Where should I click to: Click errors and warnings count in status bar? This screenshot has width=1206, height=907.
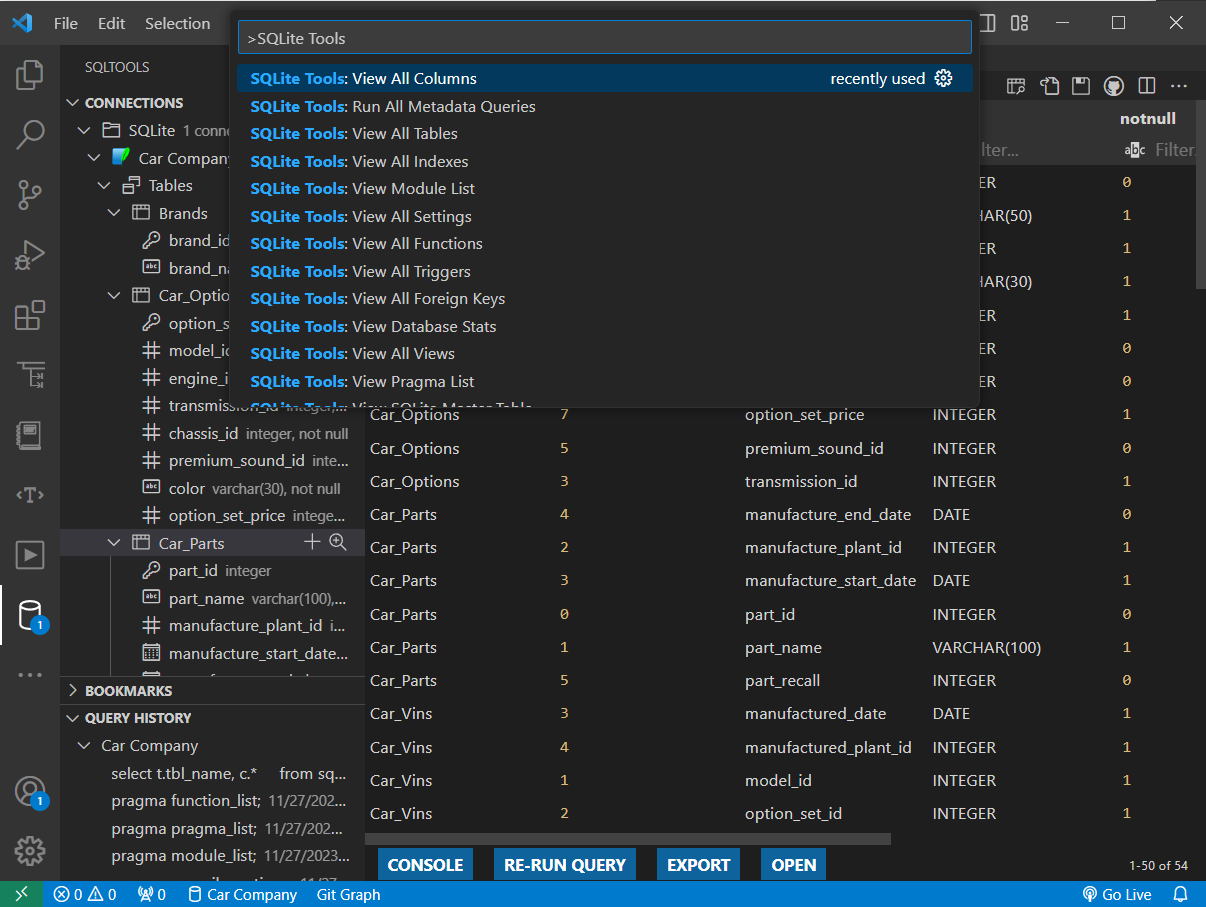click(85, 894)
